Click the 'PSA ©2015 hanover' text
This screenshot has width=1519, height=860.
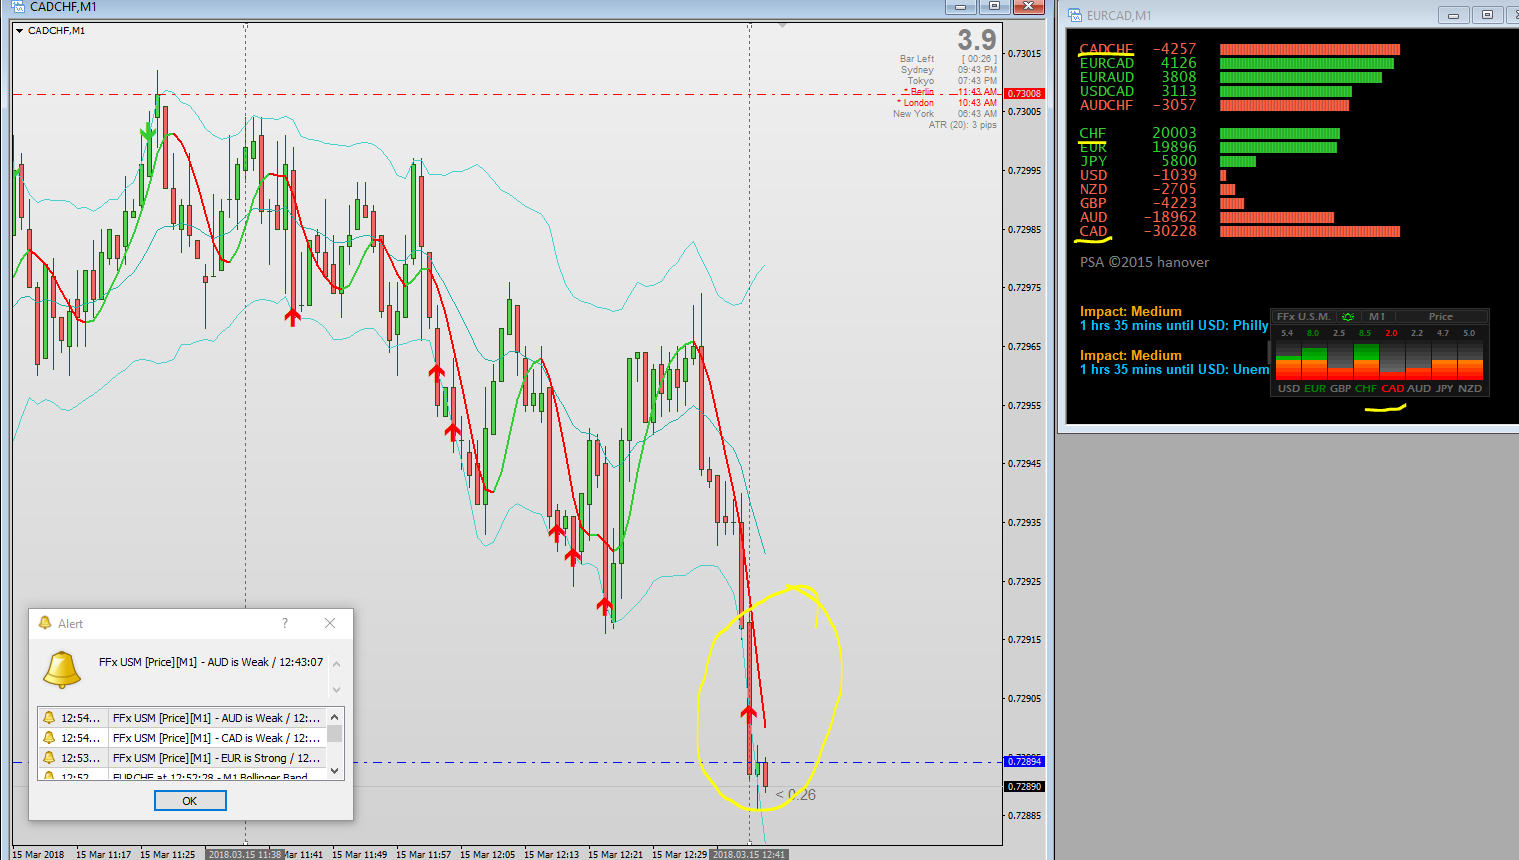click(x=1144, y=262)
